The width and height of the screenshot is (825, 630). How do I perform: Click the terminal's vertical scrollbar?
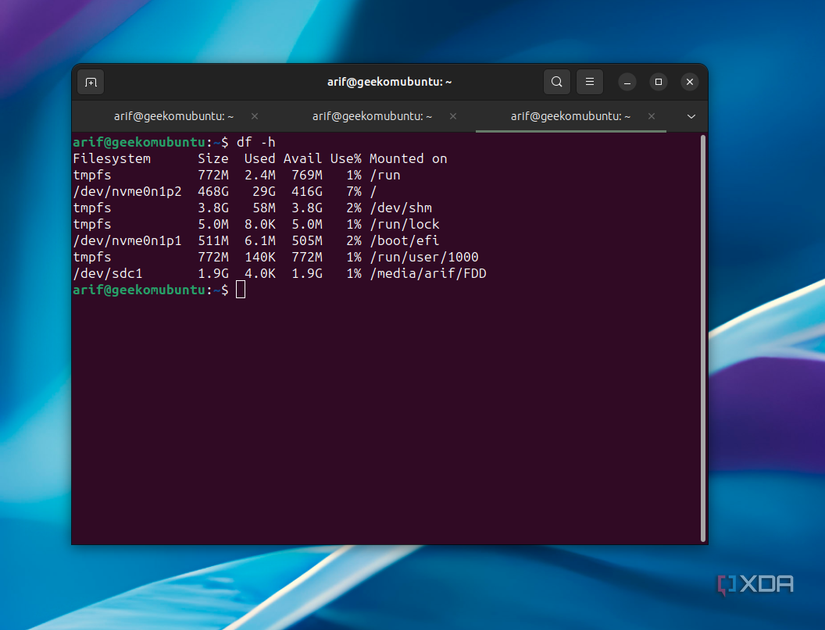[x=703, y=336]
